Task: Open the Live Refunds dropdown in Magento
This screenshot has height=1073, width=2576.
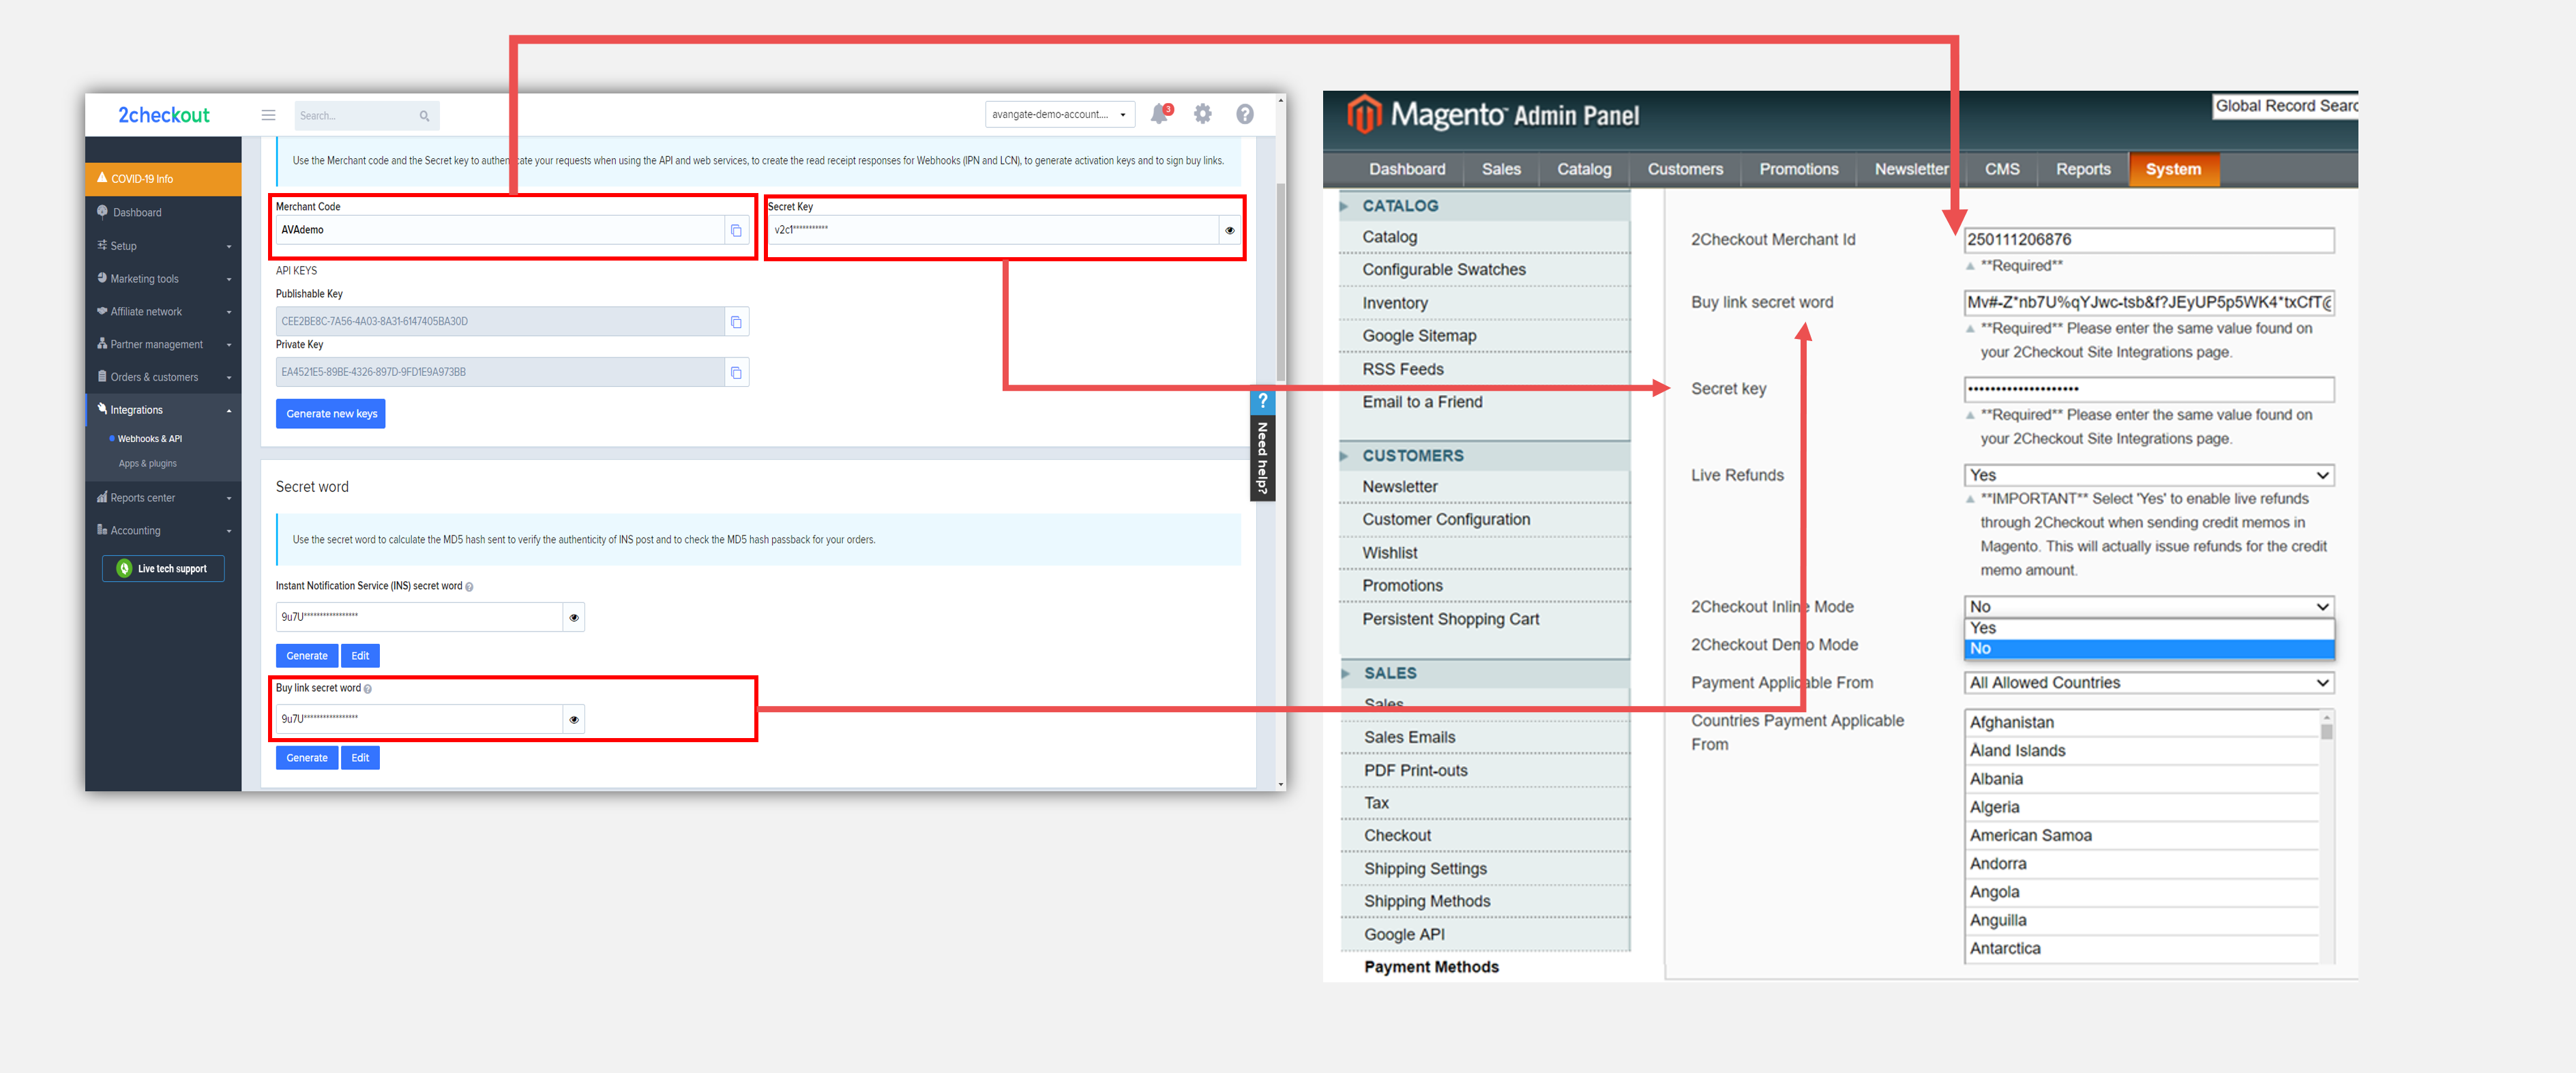Action: coord(2149,475)
